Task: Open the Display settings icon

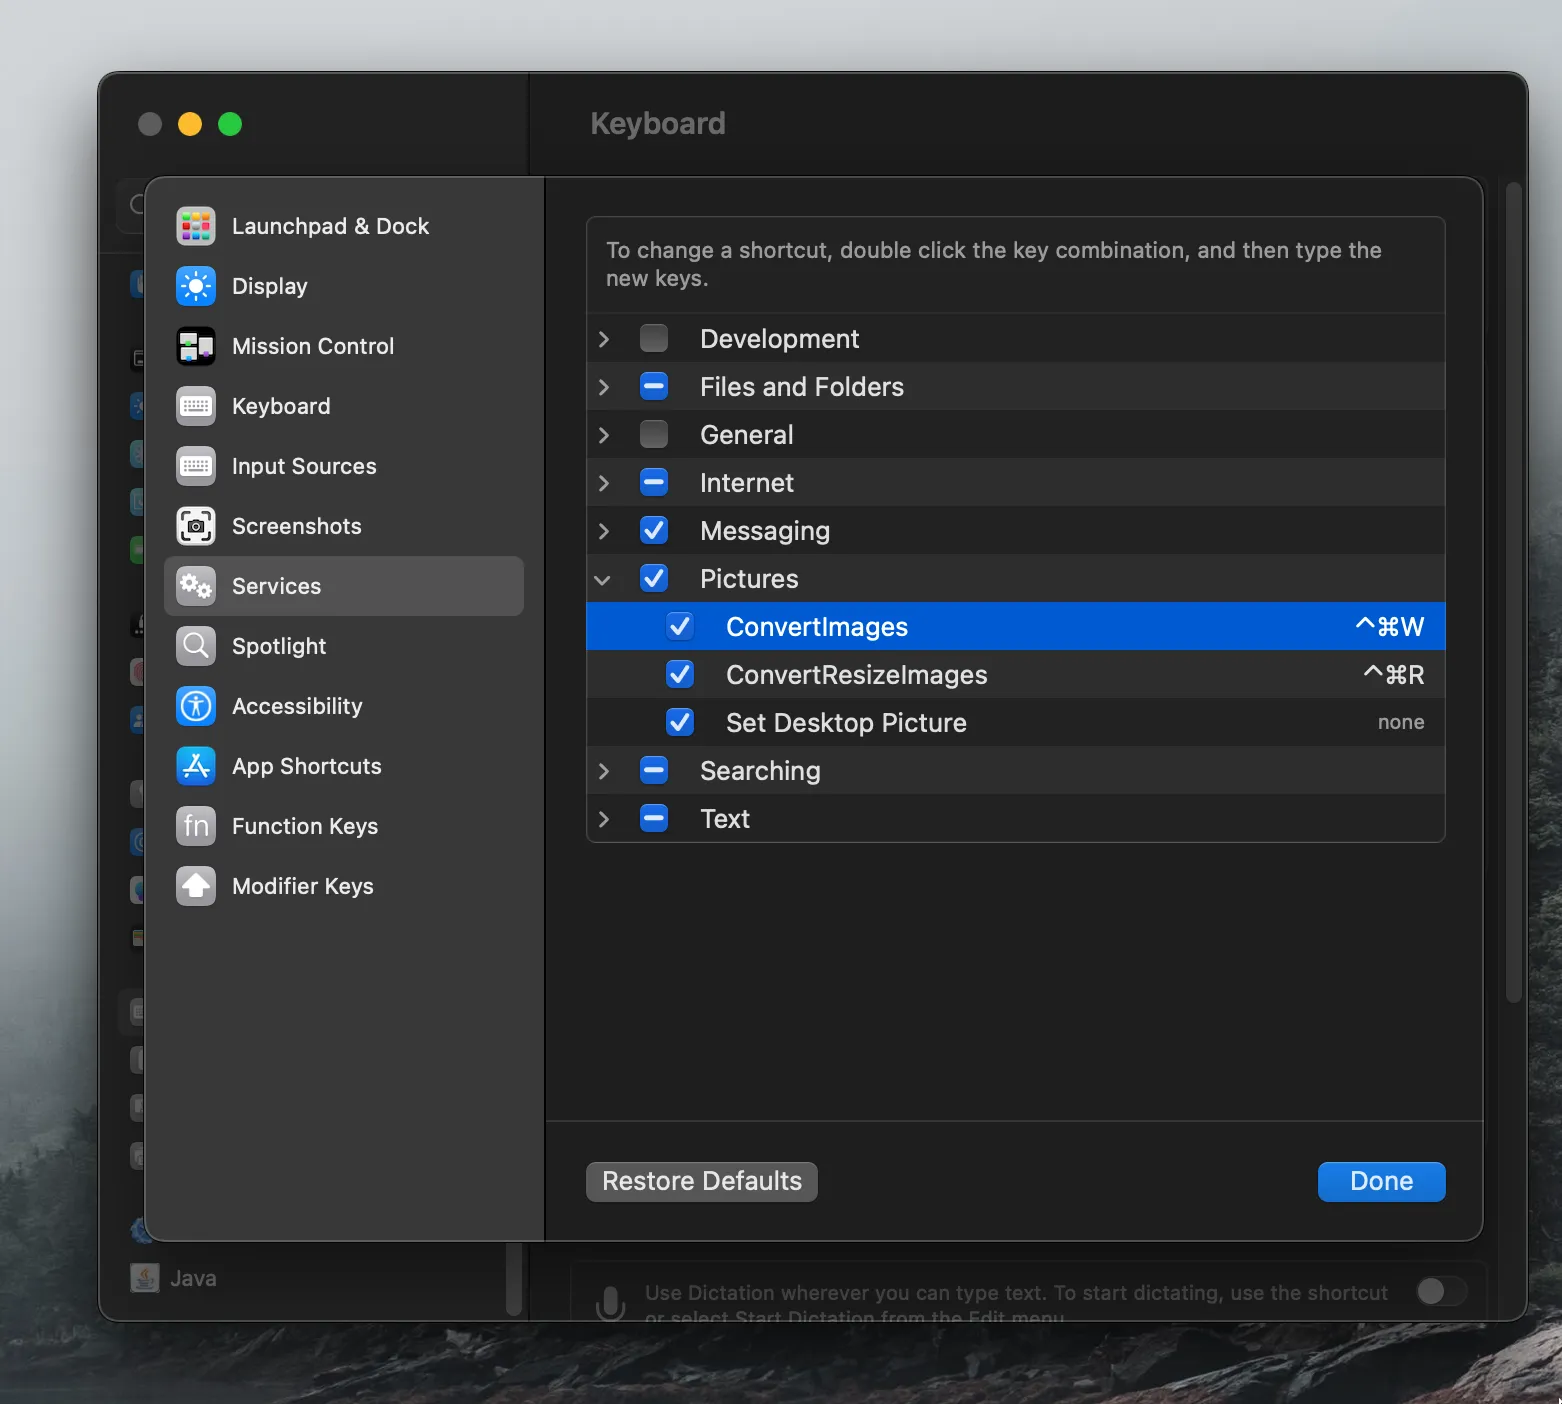Action: (196, 286)
